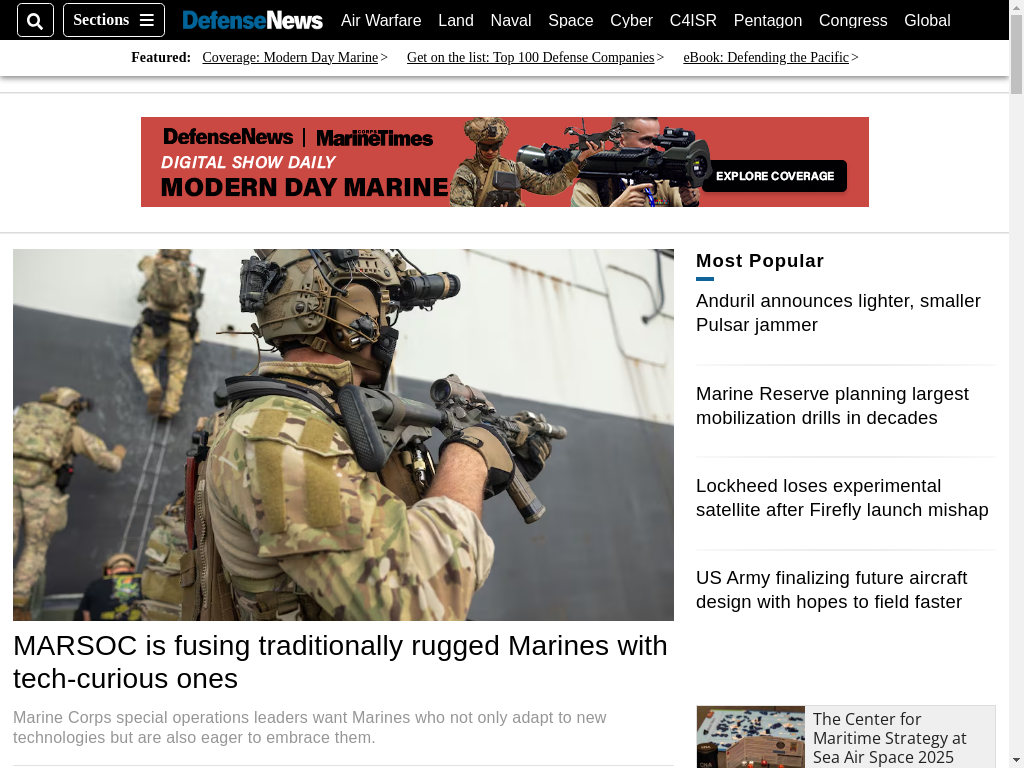Image resolution: width=1024 pixels, height=768 pixels.
Task: Open Anduril Pulsar jammer article
Action: coord(838,313)
